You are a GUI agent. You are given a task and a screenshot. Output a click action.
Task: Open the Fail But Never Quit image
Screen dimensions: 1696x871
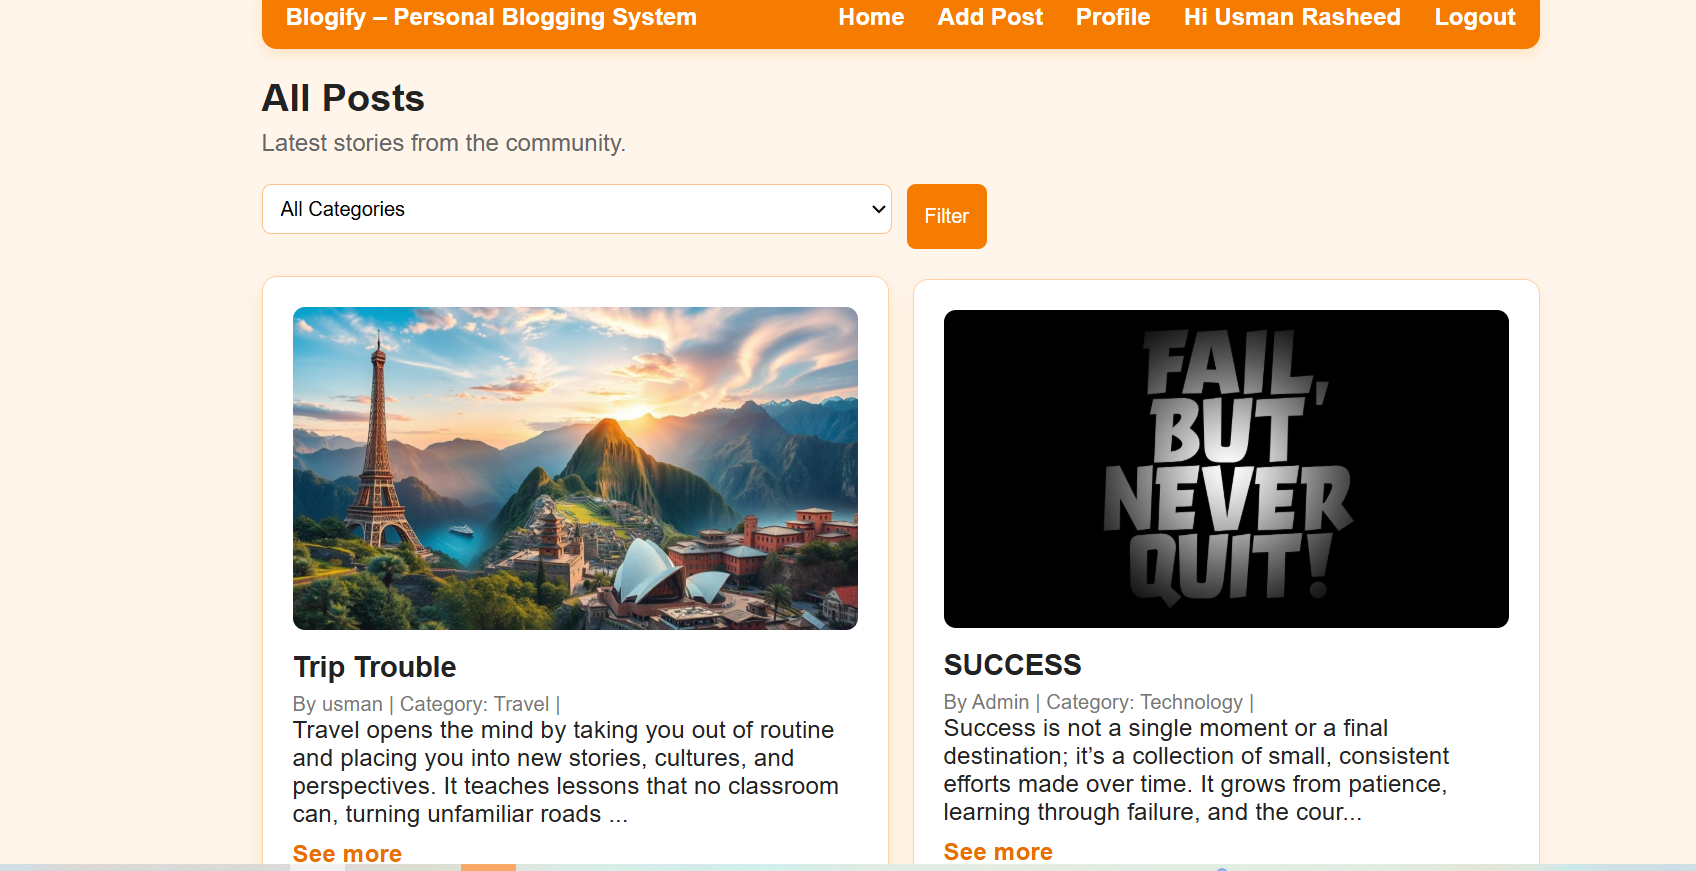point(1226,469)
